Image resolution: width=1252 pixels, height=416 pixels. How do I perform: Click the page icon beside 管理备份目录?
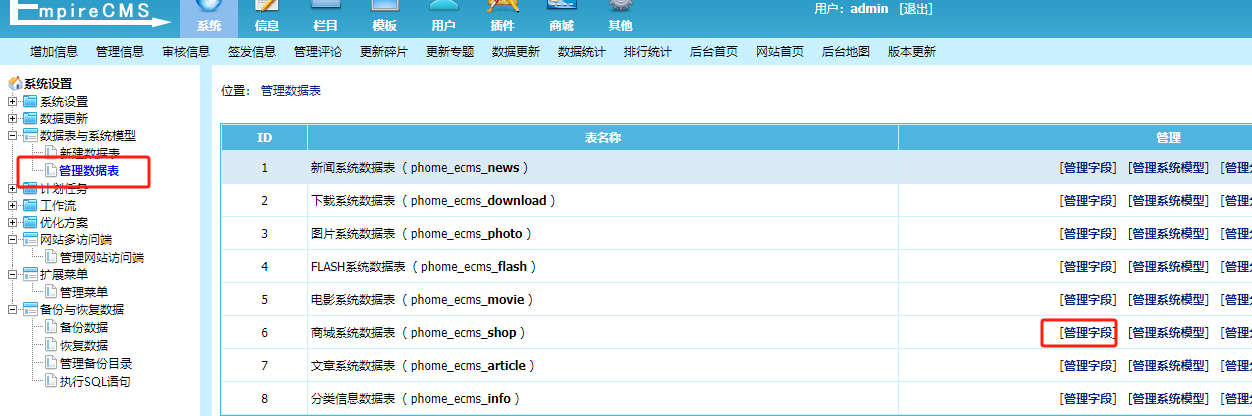51,363
